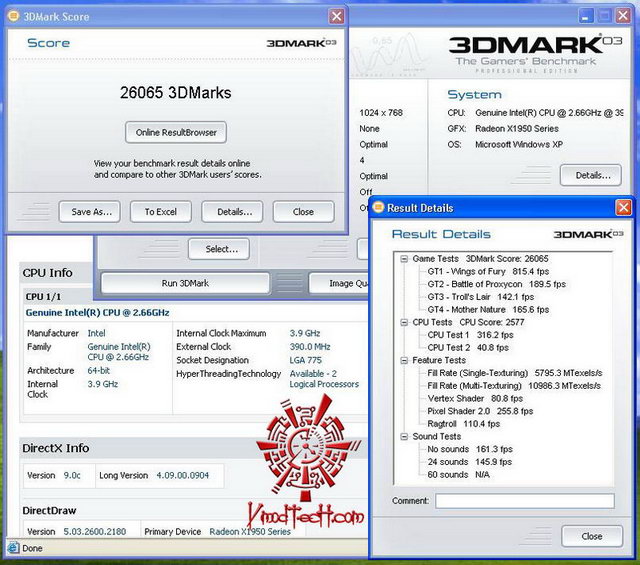The width and height of the screenshot is (640, 565).
Task: Click OS Microsoft Windows XP in System panel
Action: point(518,145)
